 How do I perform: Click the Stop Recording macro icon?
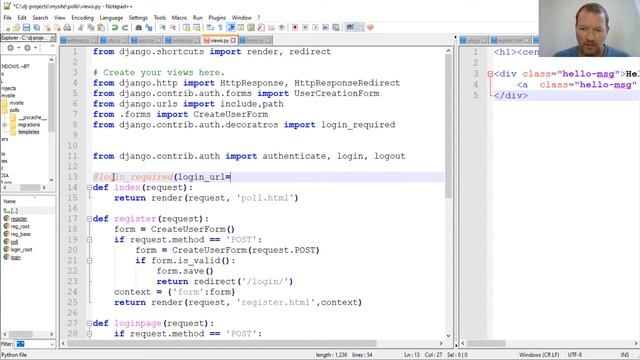click(305, 27)
